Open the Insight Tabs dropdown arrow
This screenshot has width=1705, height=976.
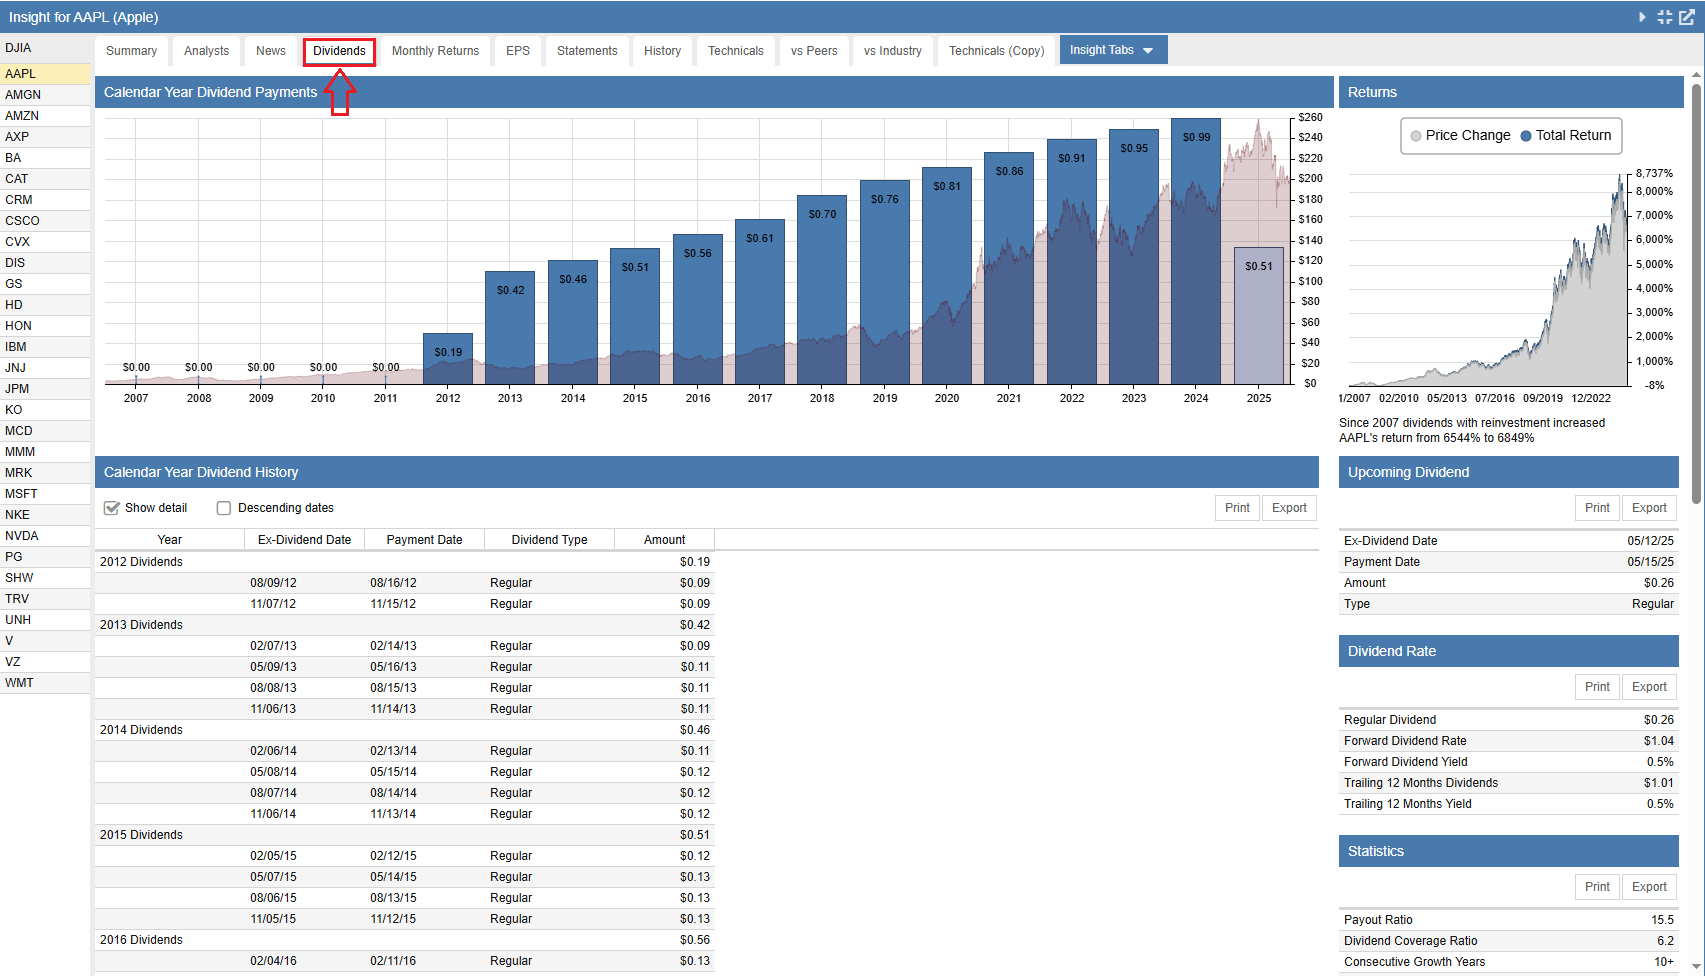point(1148,51)
